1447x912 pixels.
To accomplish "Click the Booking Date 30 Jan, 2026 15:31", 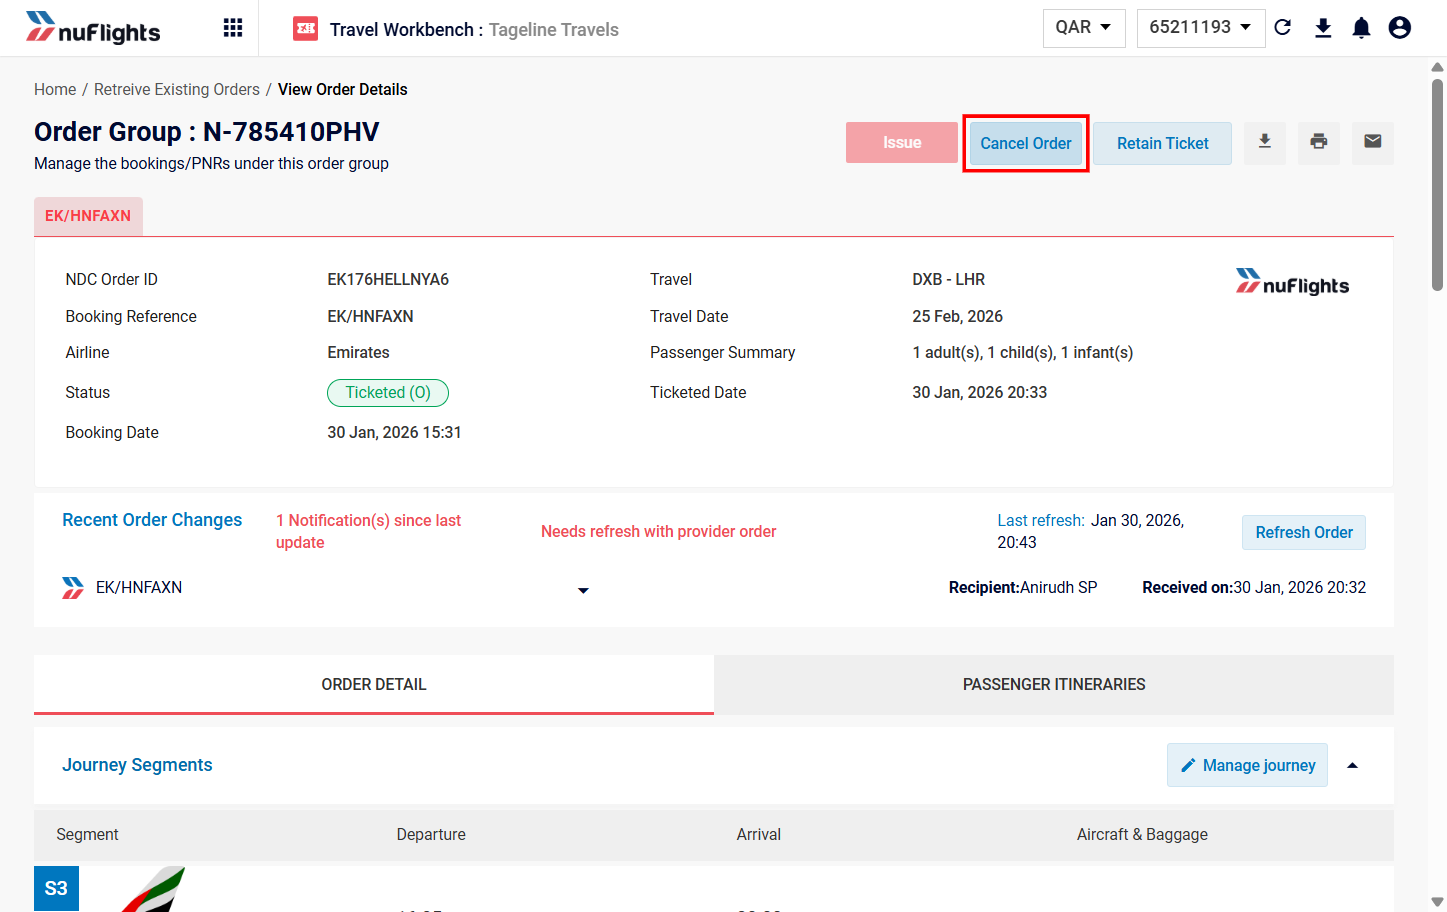I will point(394,433).
